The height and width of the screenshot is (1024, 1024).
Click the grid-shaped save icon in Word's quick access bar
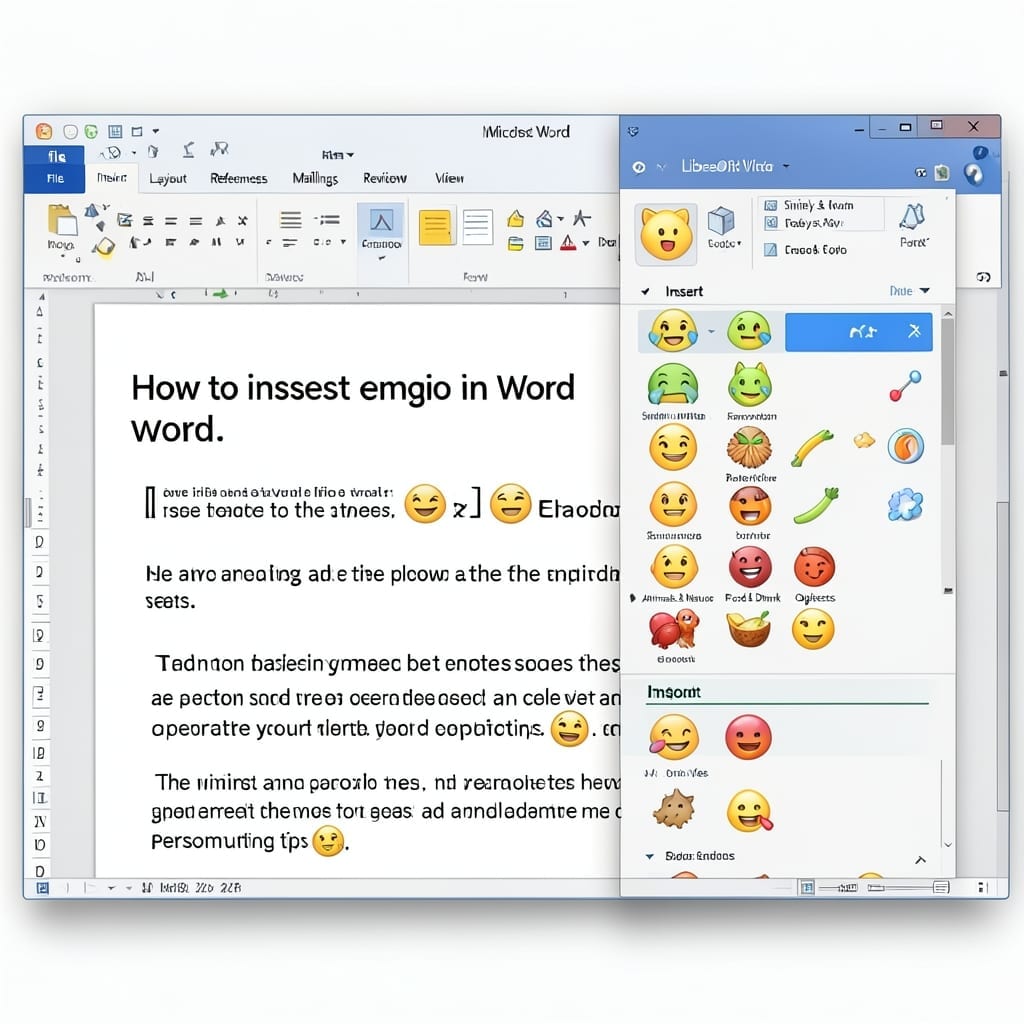pos(115,132)
